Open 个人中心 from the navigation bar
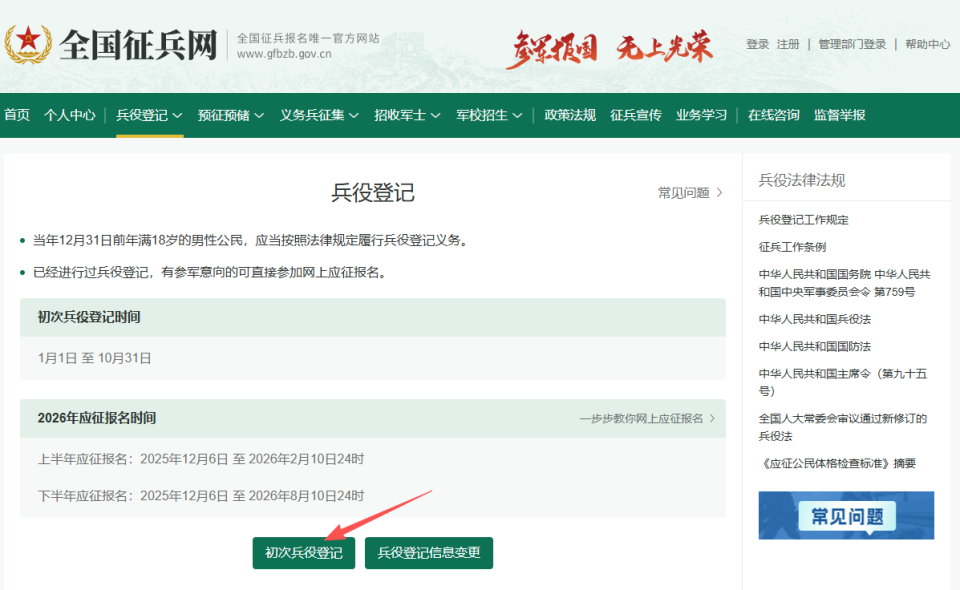This screenshot has height=590, width=960. (x=69, y=115)
